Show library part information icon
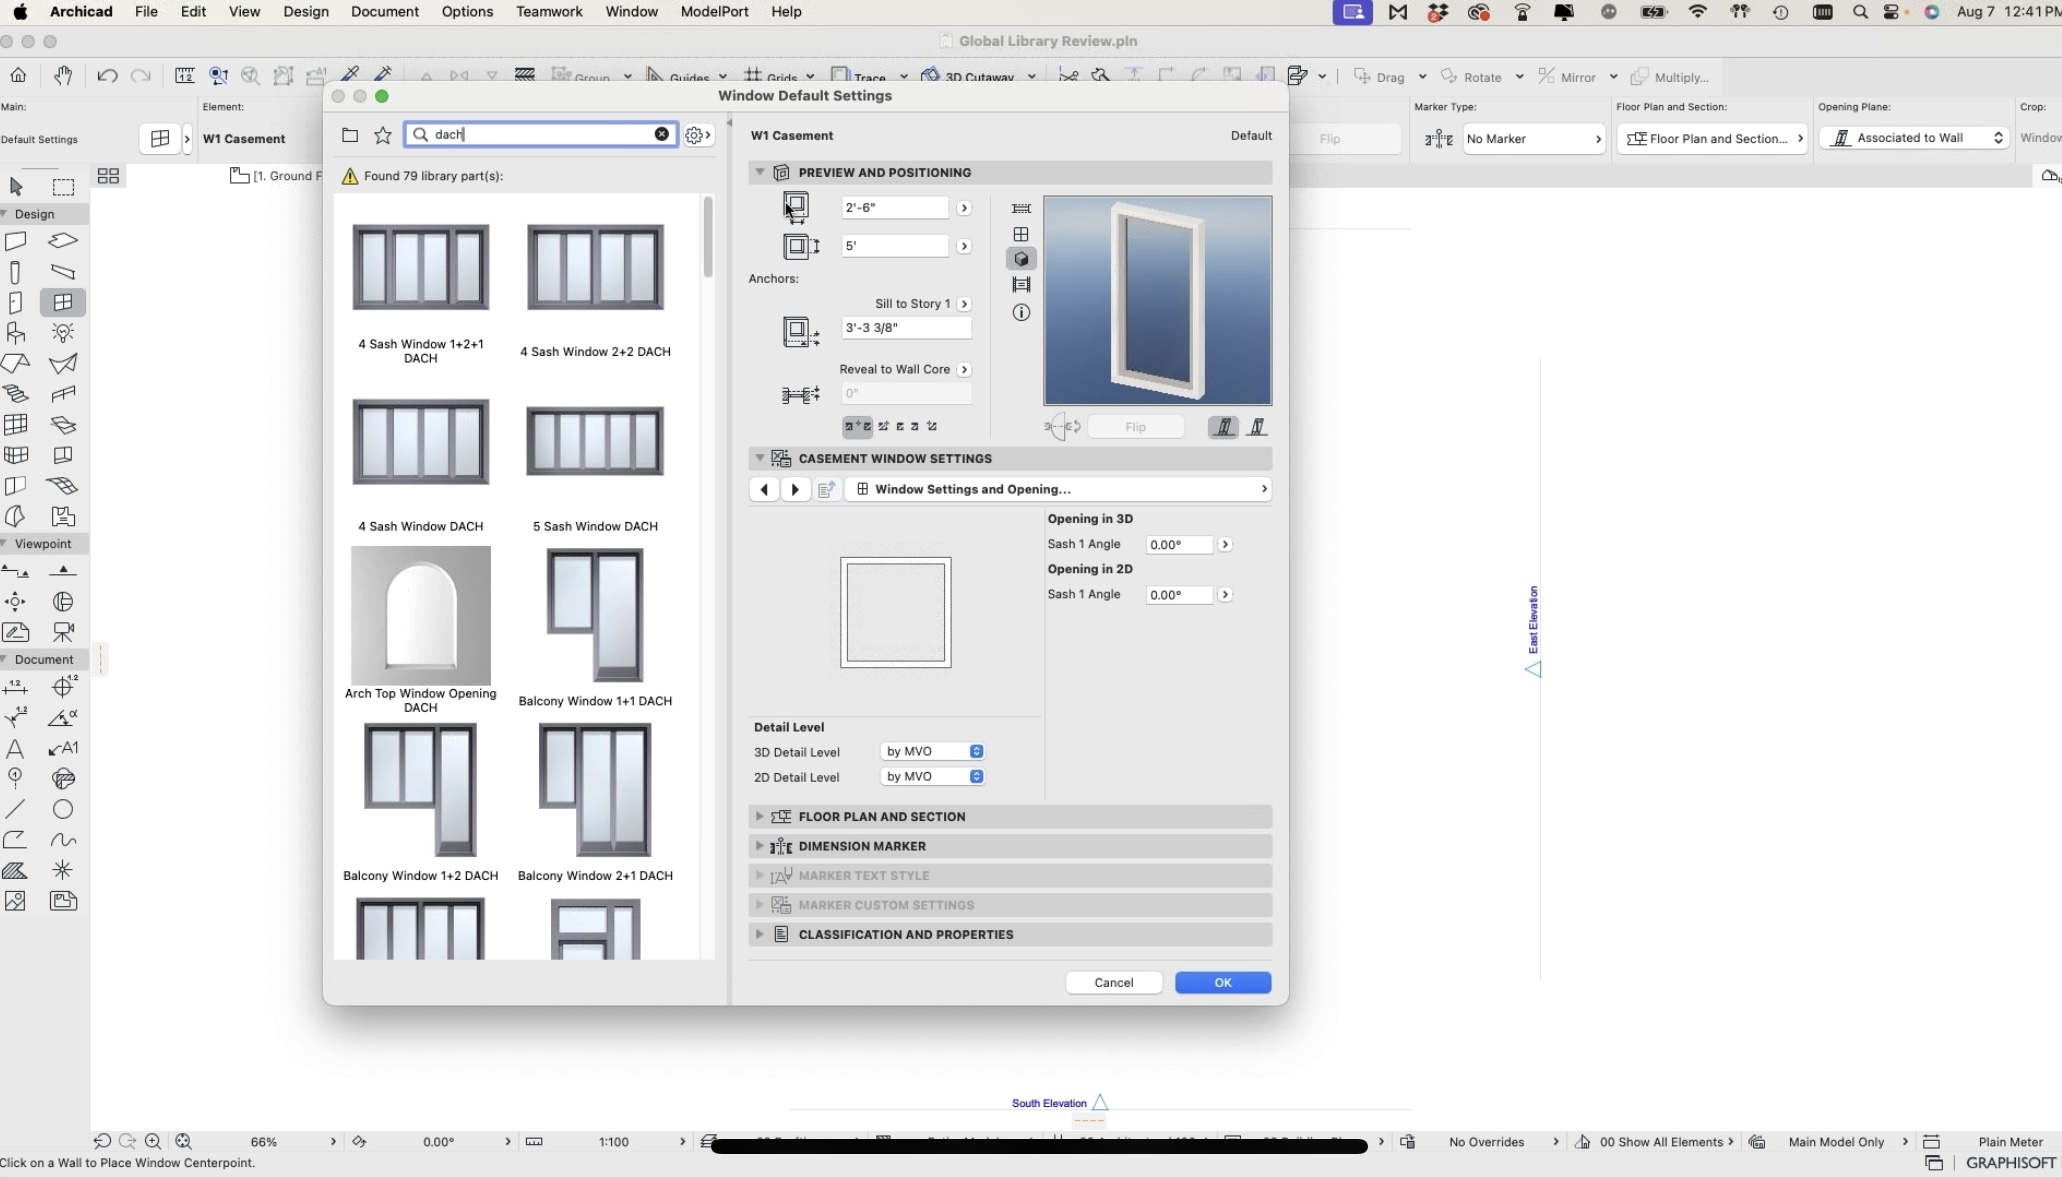This screenshot has height=1177, width=2062. [1021, 313]
